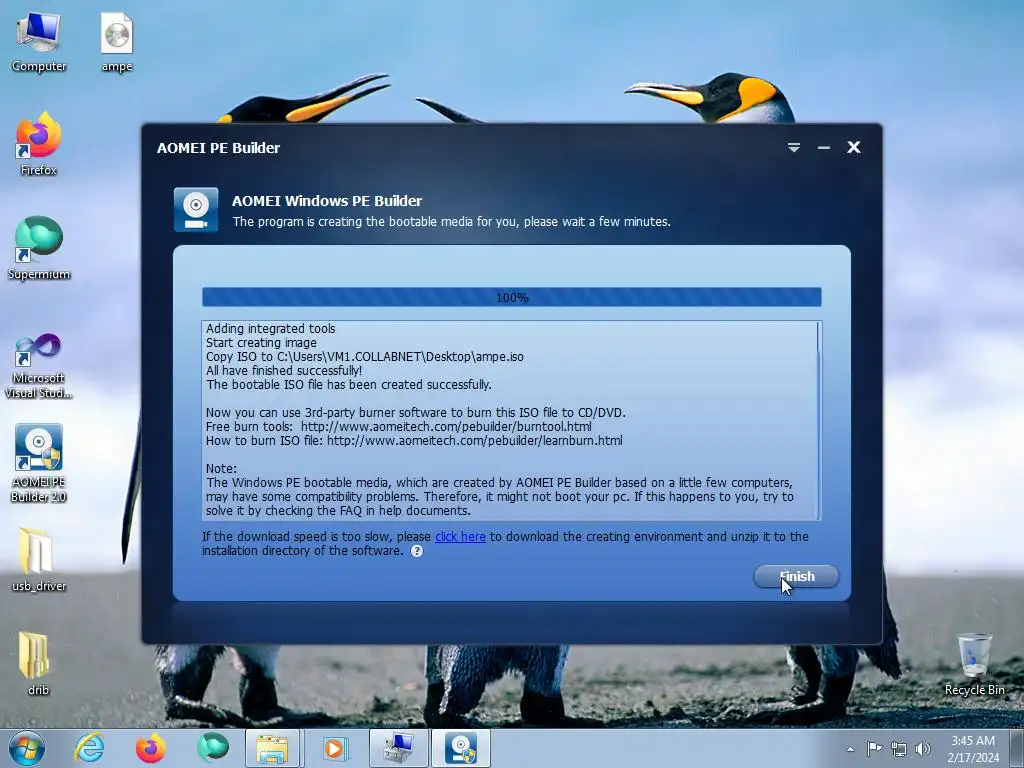Click the Finish button

coord(796,577)
